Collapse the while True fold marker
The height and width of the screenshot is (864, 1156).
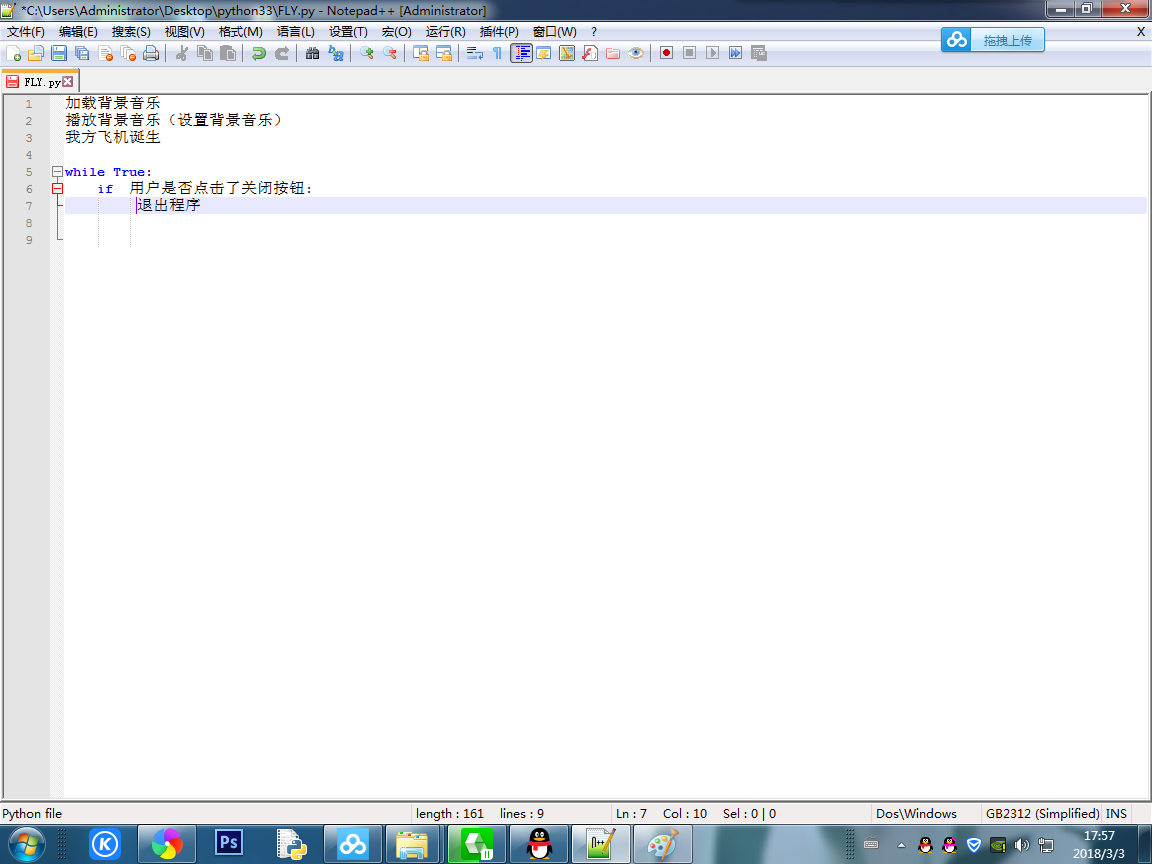[57, 172]
